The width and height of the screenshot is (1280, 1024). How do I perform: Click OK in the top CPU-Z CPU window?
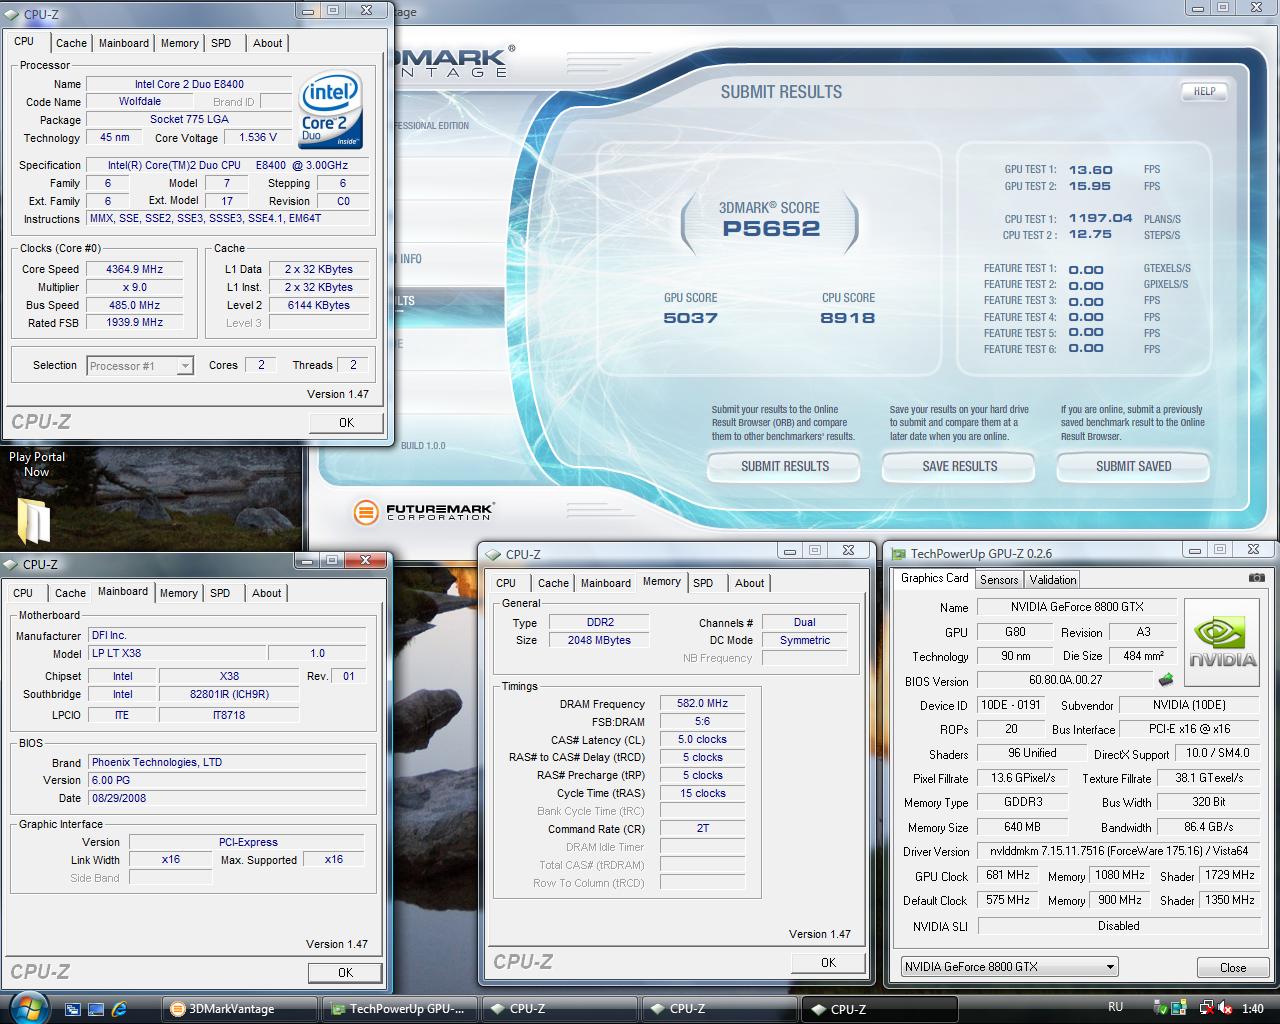click(x=346, y=422)
